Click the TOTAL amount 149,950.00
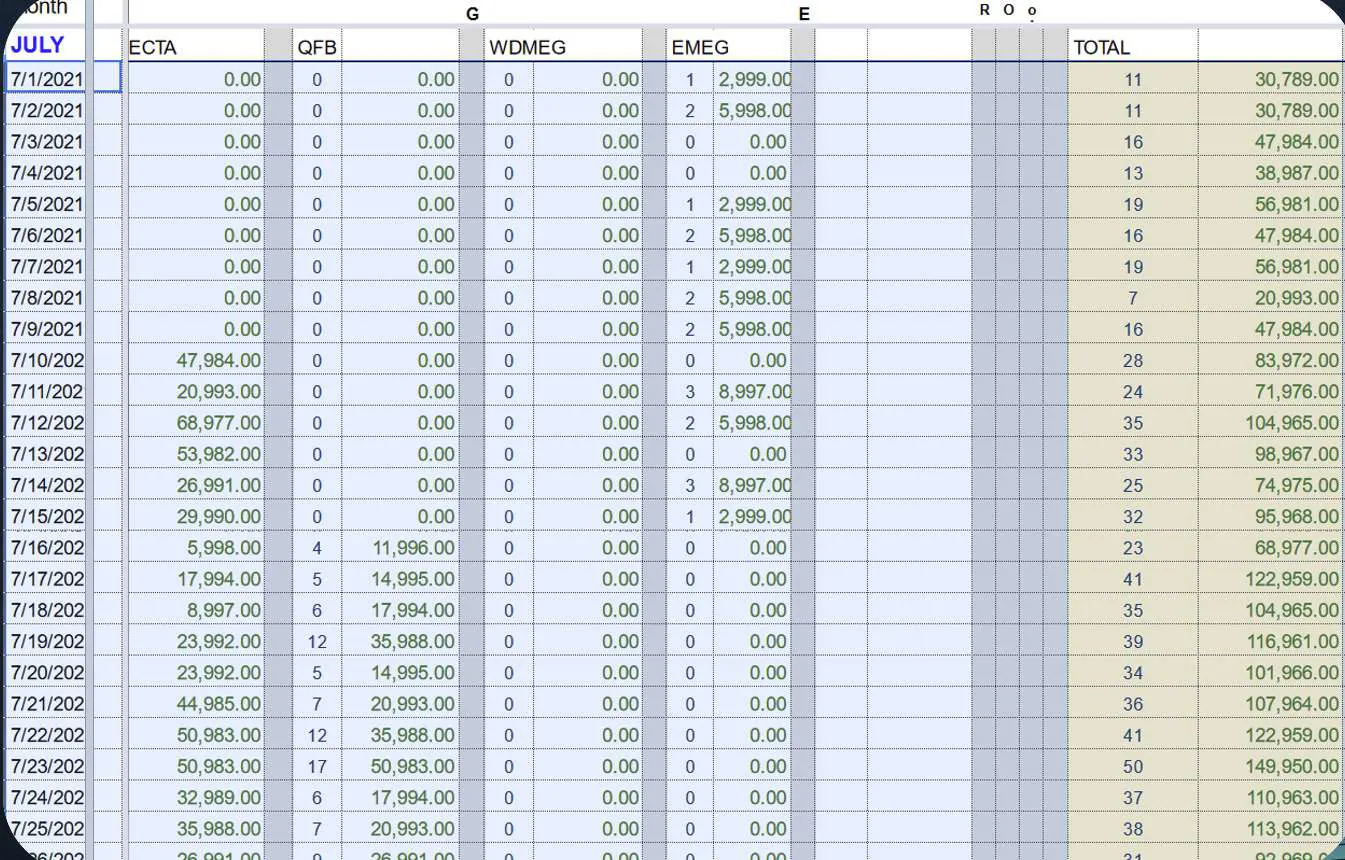This screenshot has width=1345, height=860. click(1271, 767)
